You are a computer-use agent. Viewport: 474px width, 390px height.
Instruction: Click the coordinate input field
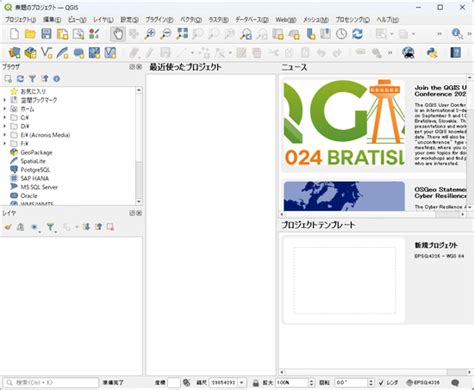[174, 383]
